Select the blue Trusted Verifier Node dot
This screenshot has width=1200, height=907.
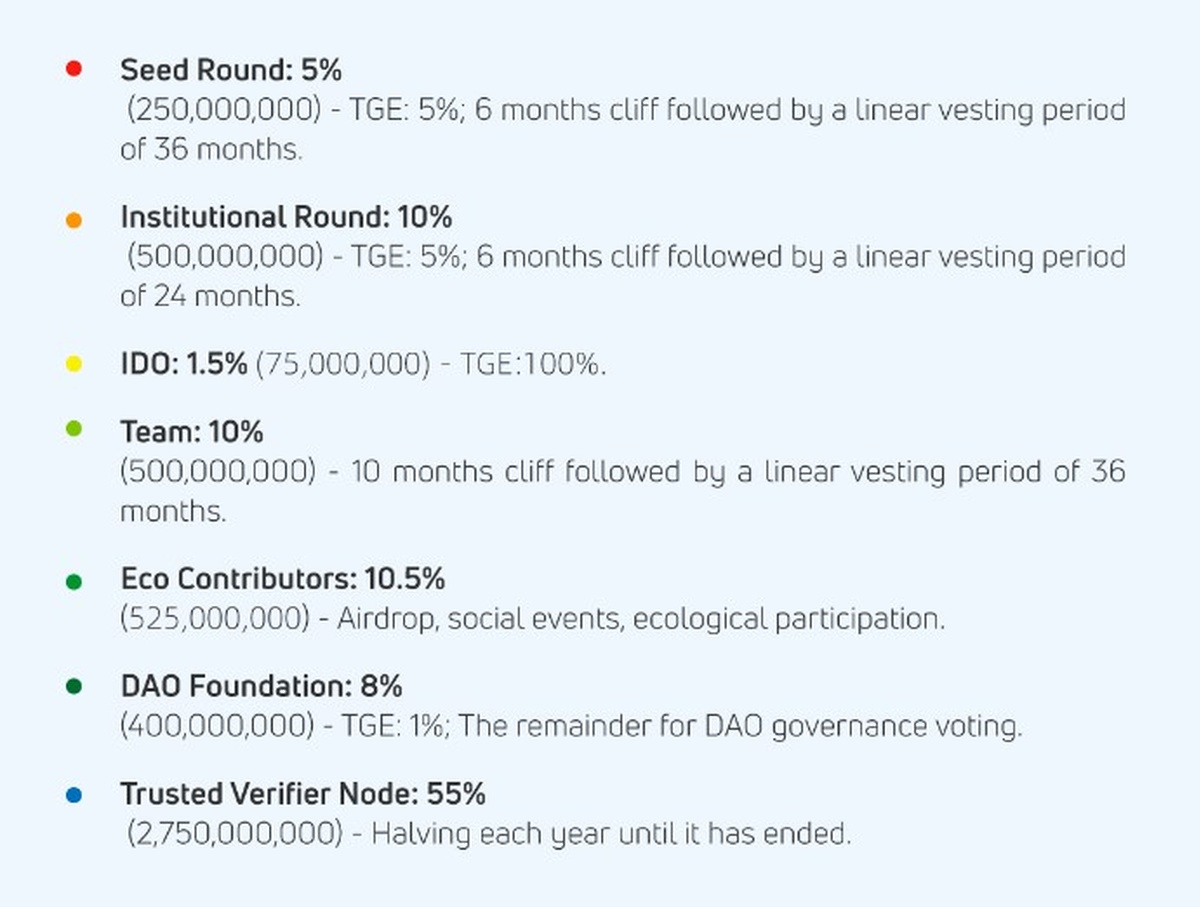tap(73, 796)
